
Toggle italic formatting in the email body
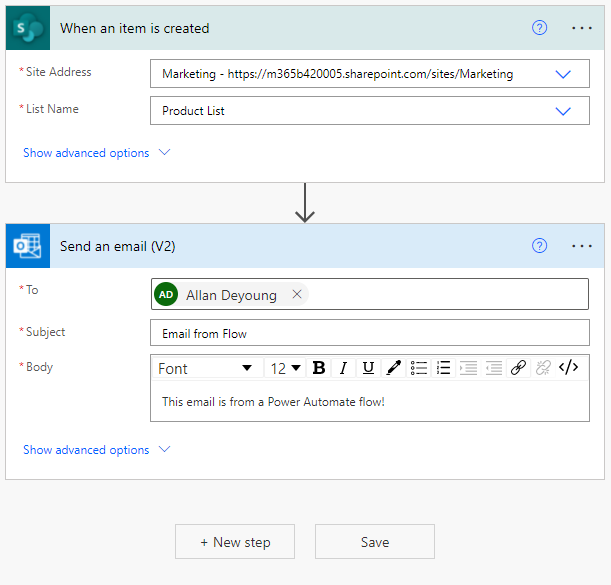coord(343,368)
